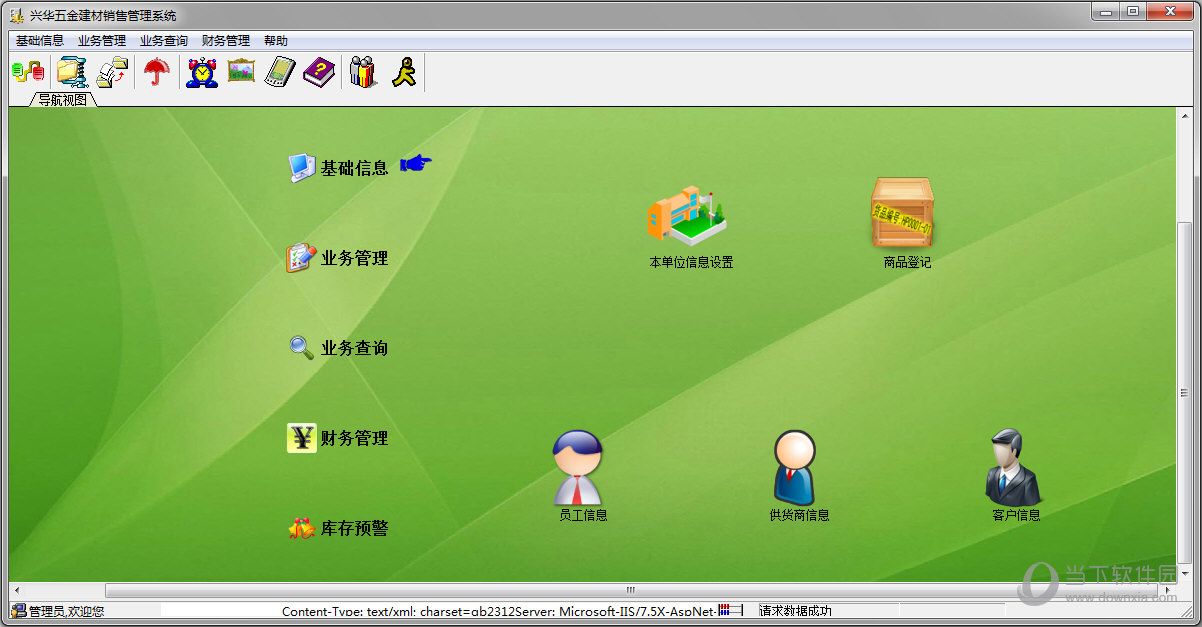
Task: Click the 客户信息 label
Action: (x=1016, y=515)
